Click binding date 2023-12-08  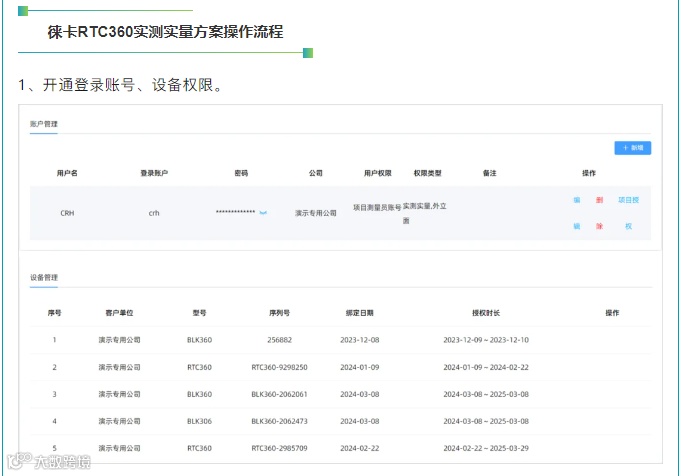point(360,340)
